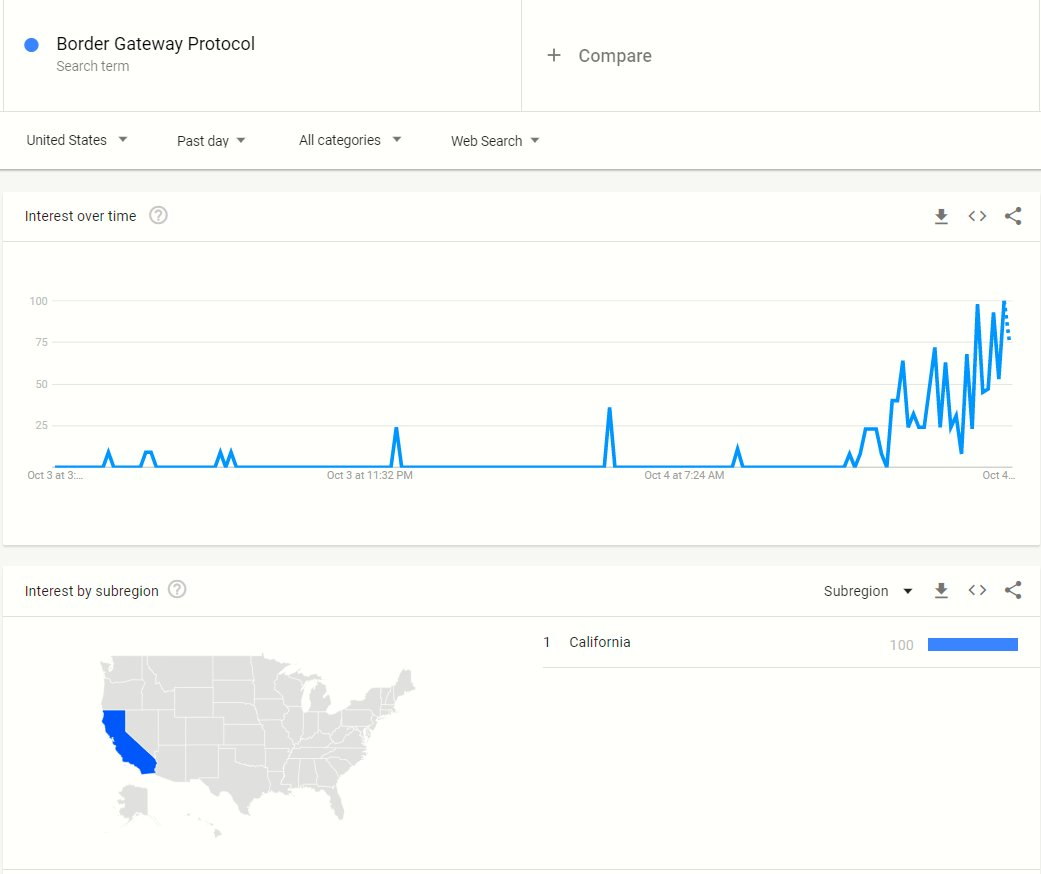Open embed code for Interest over time
Screen dimensions: 1041x874
click(977, 216)
